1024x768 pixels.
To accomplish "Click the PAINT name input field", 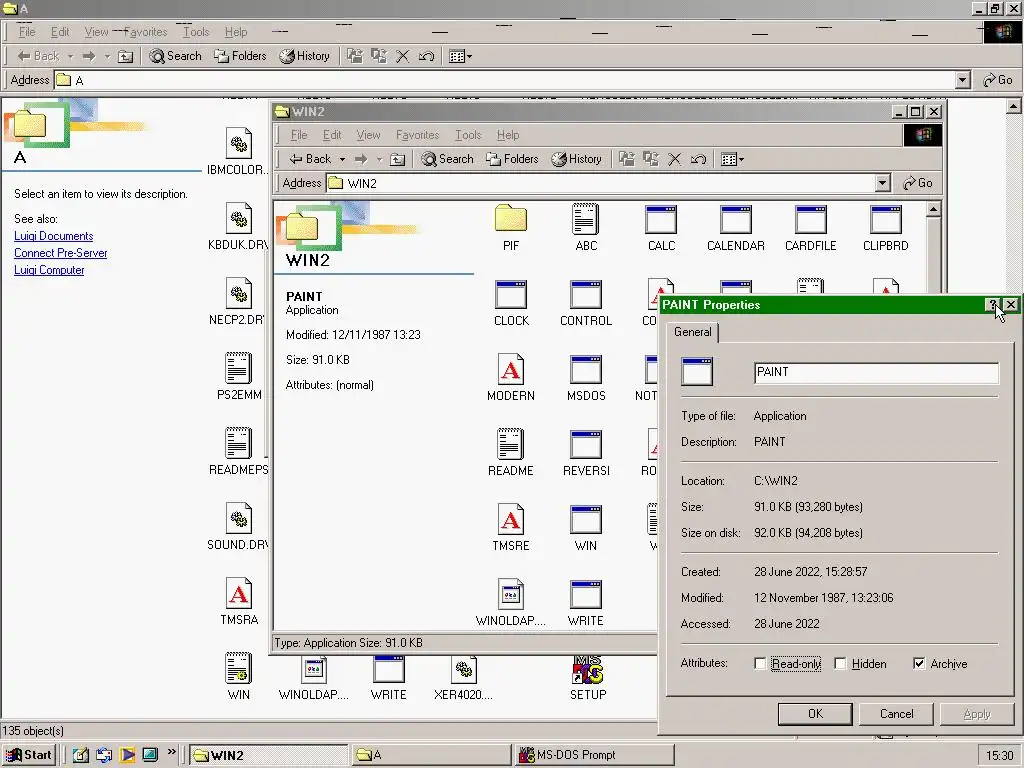I will click(876, 372).
